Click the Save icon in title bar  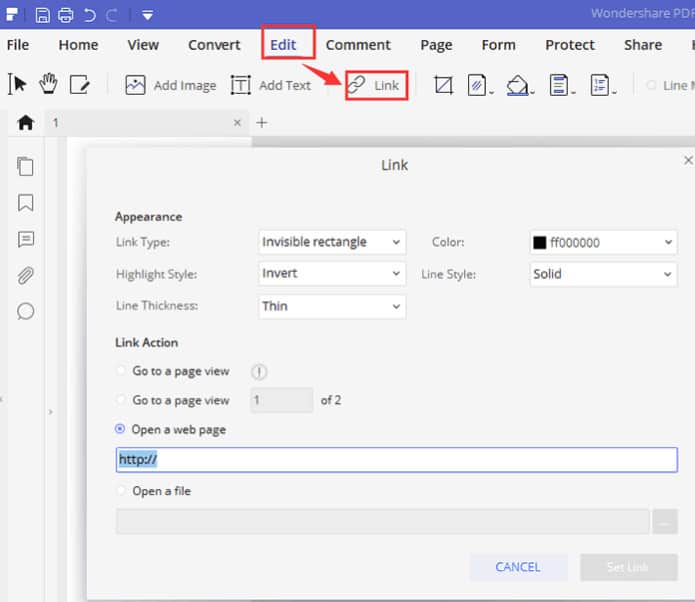tap(43, 15)
